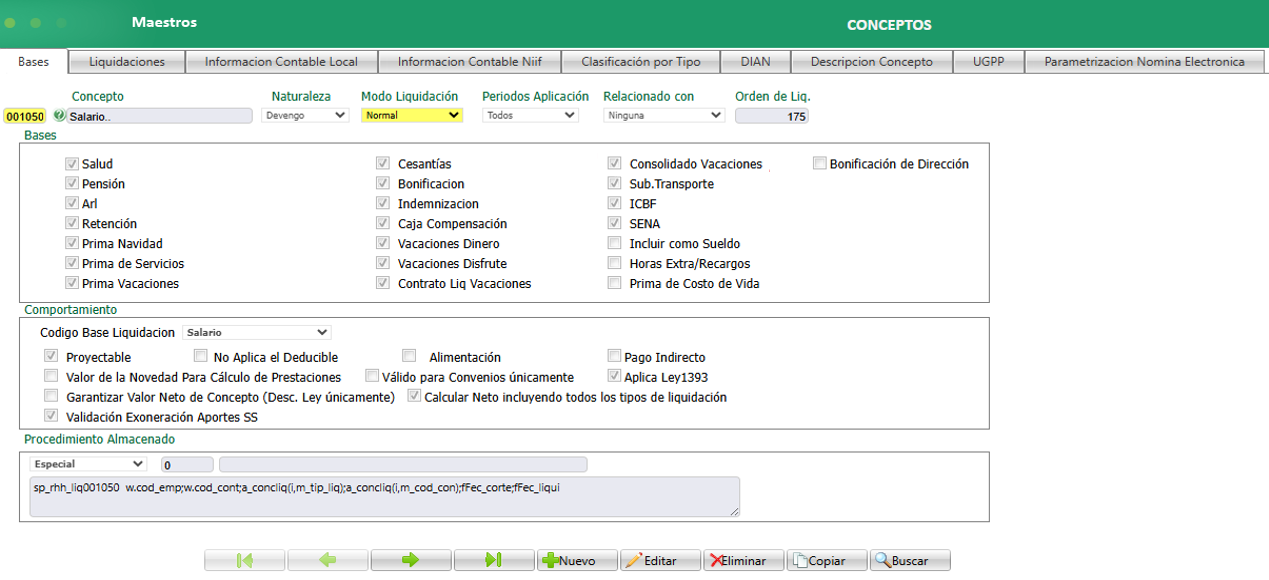Toggle the Consolidado Vacaciones checkbox
1269x580 pixels.
point(615,164)
